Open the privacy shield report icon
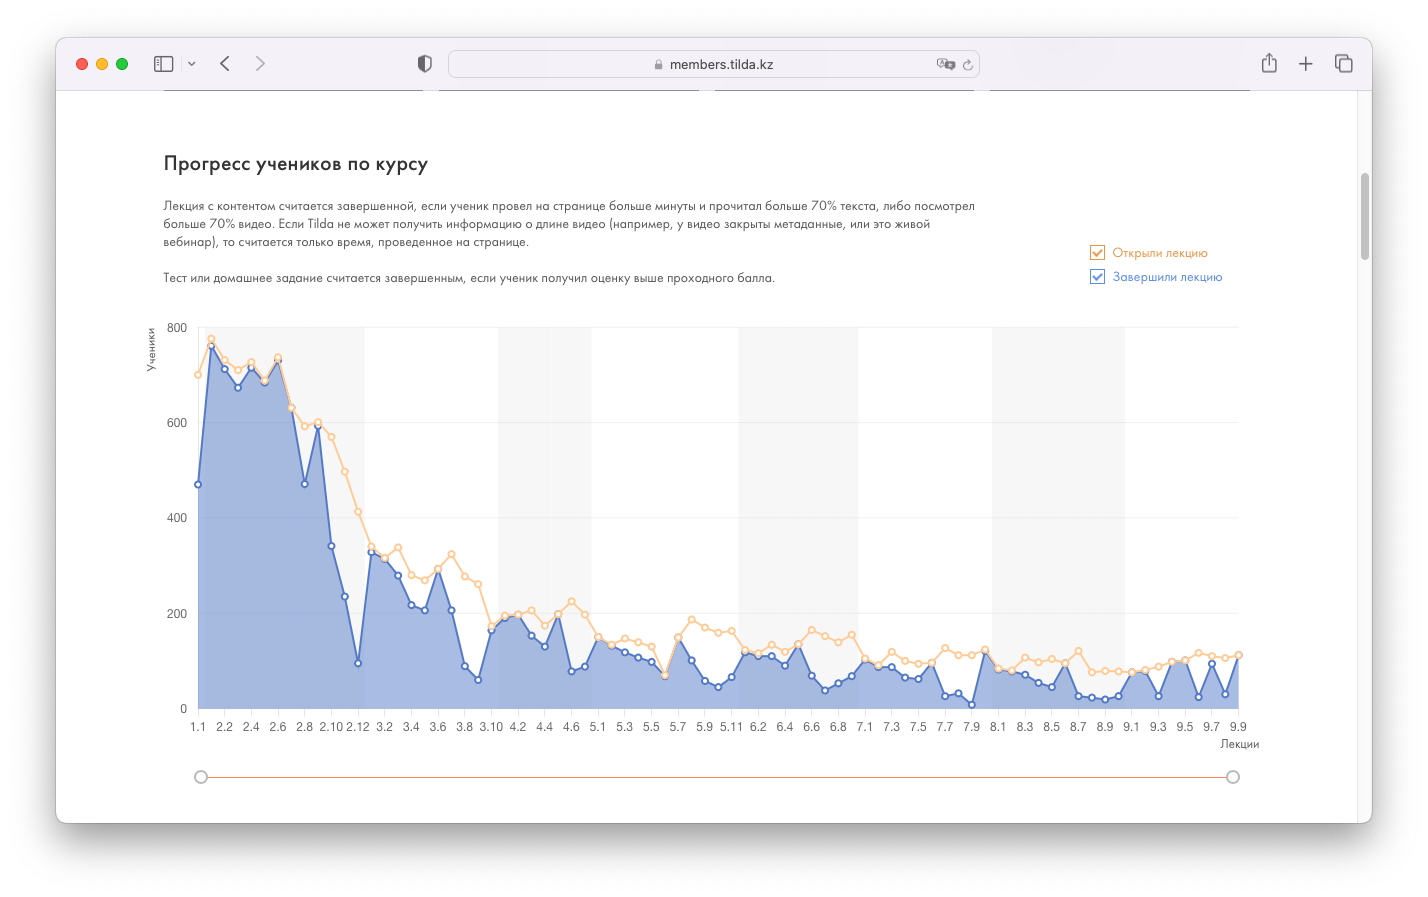1428x897 pixels. (425, 64)
